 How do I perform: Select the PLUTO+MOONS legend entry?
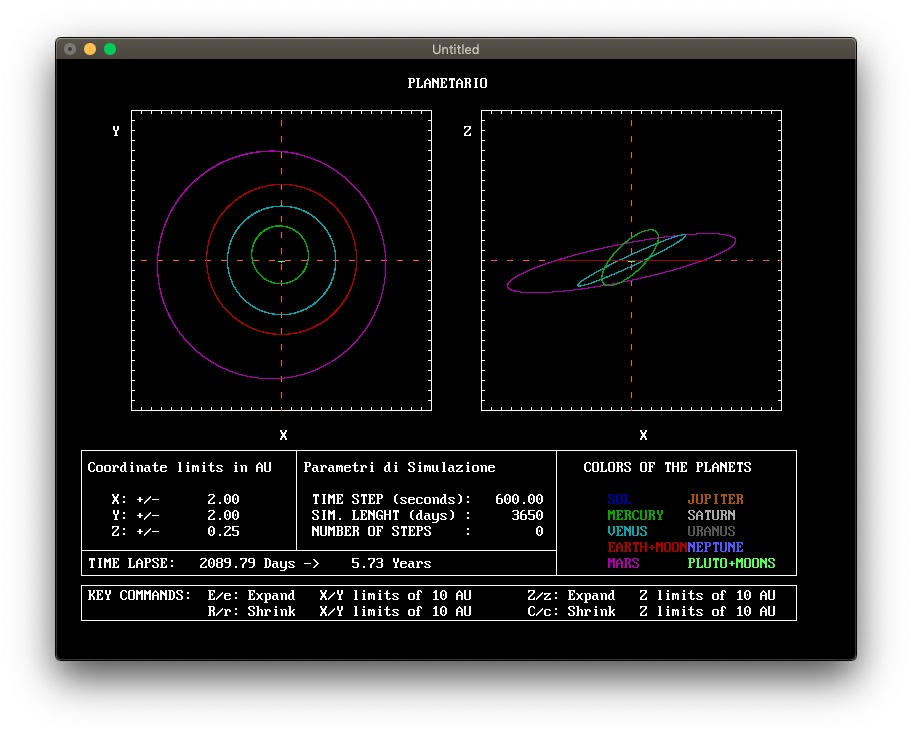pyautogui.click(x=731, y=563)
